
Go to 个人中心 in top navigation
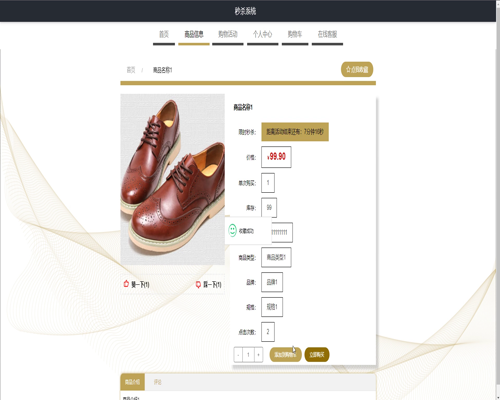coord(262,34)
